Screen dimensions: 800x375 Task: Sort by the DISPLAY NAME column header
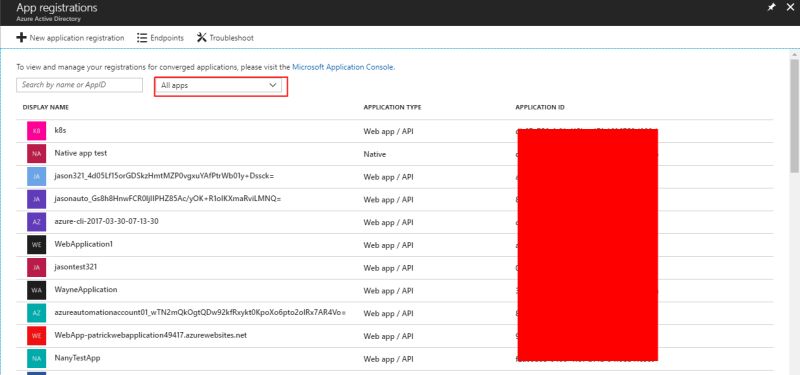(x=46, y=108)
